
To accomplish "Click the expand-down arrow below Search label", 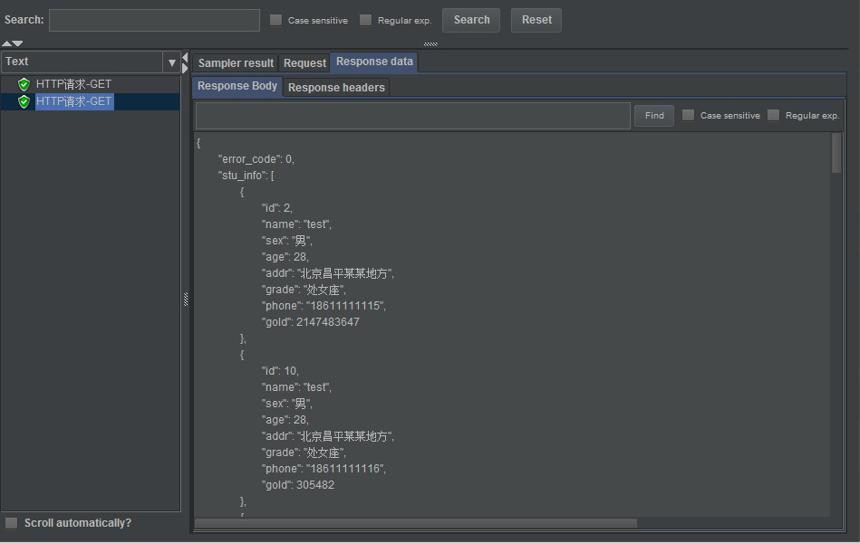I will (x=18, y=43).
